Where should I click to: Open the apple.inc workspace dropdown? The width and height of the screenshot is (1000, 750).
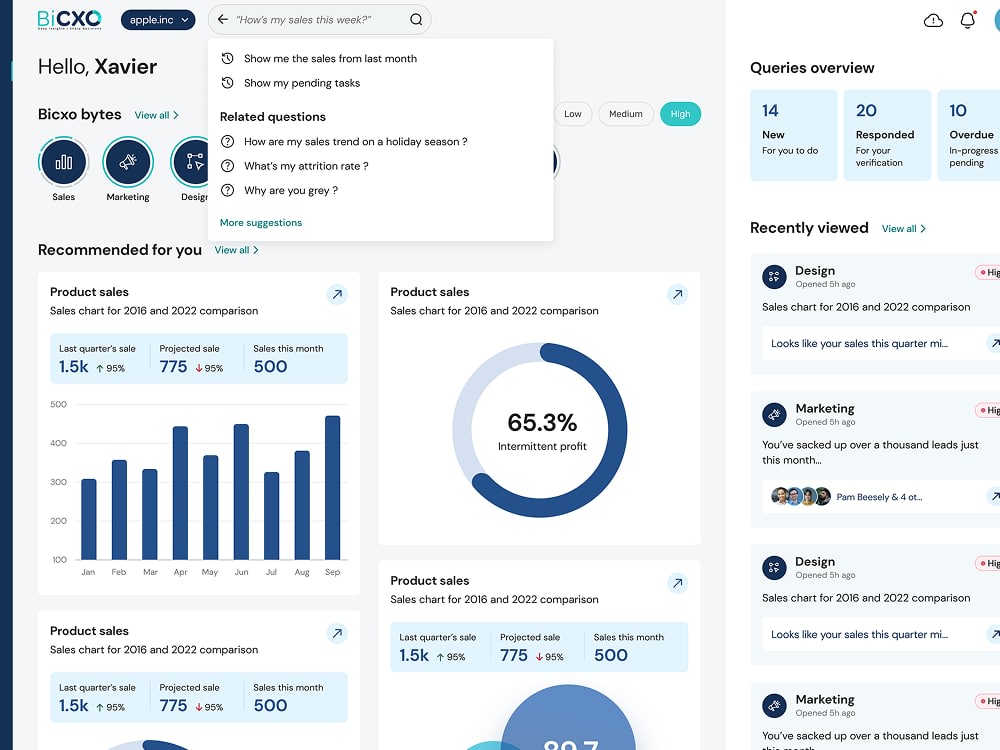[x=158, y=19]
